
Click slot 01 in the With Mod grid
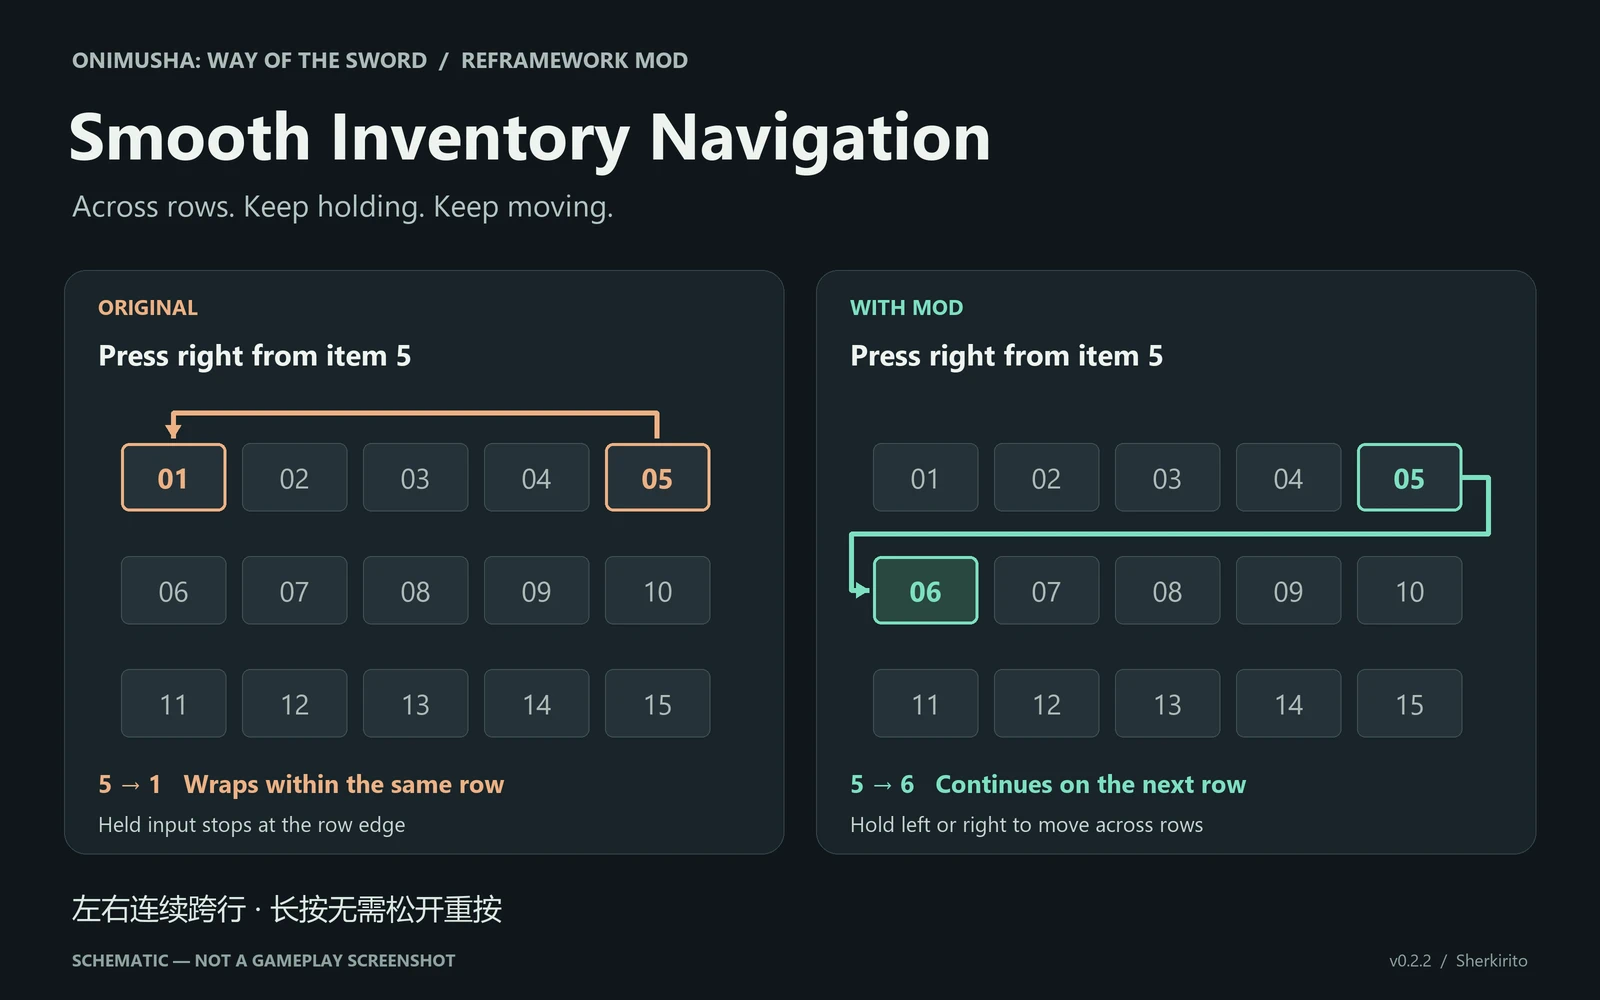(x=925, y=477)
